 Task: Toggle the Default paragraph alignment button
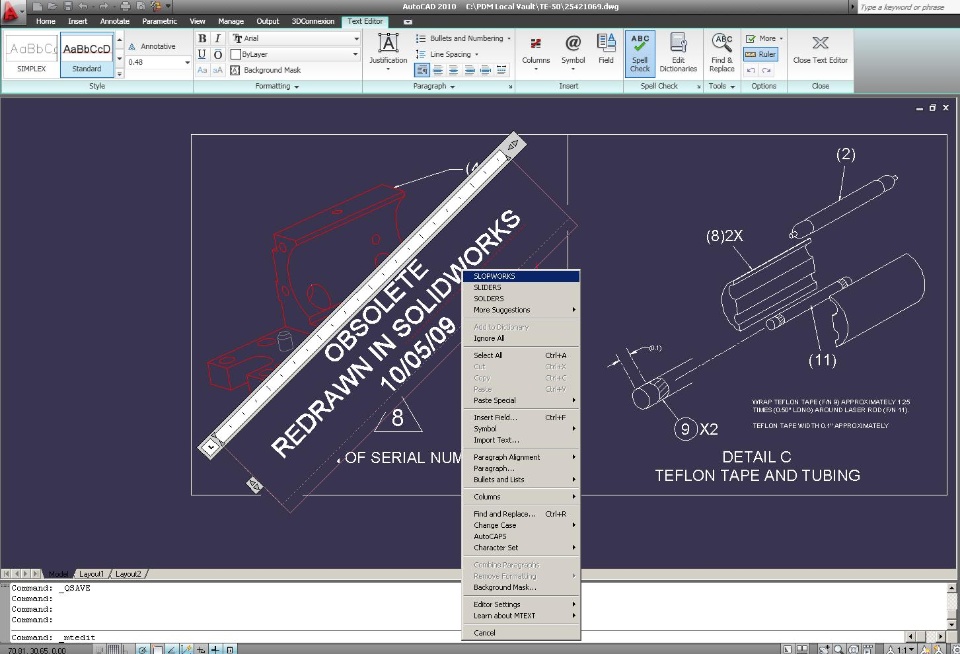point(422,70)
